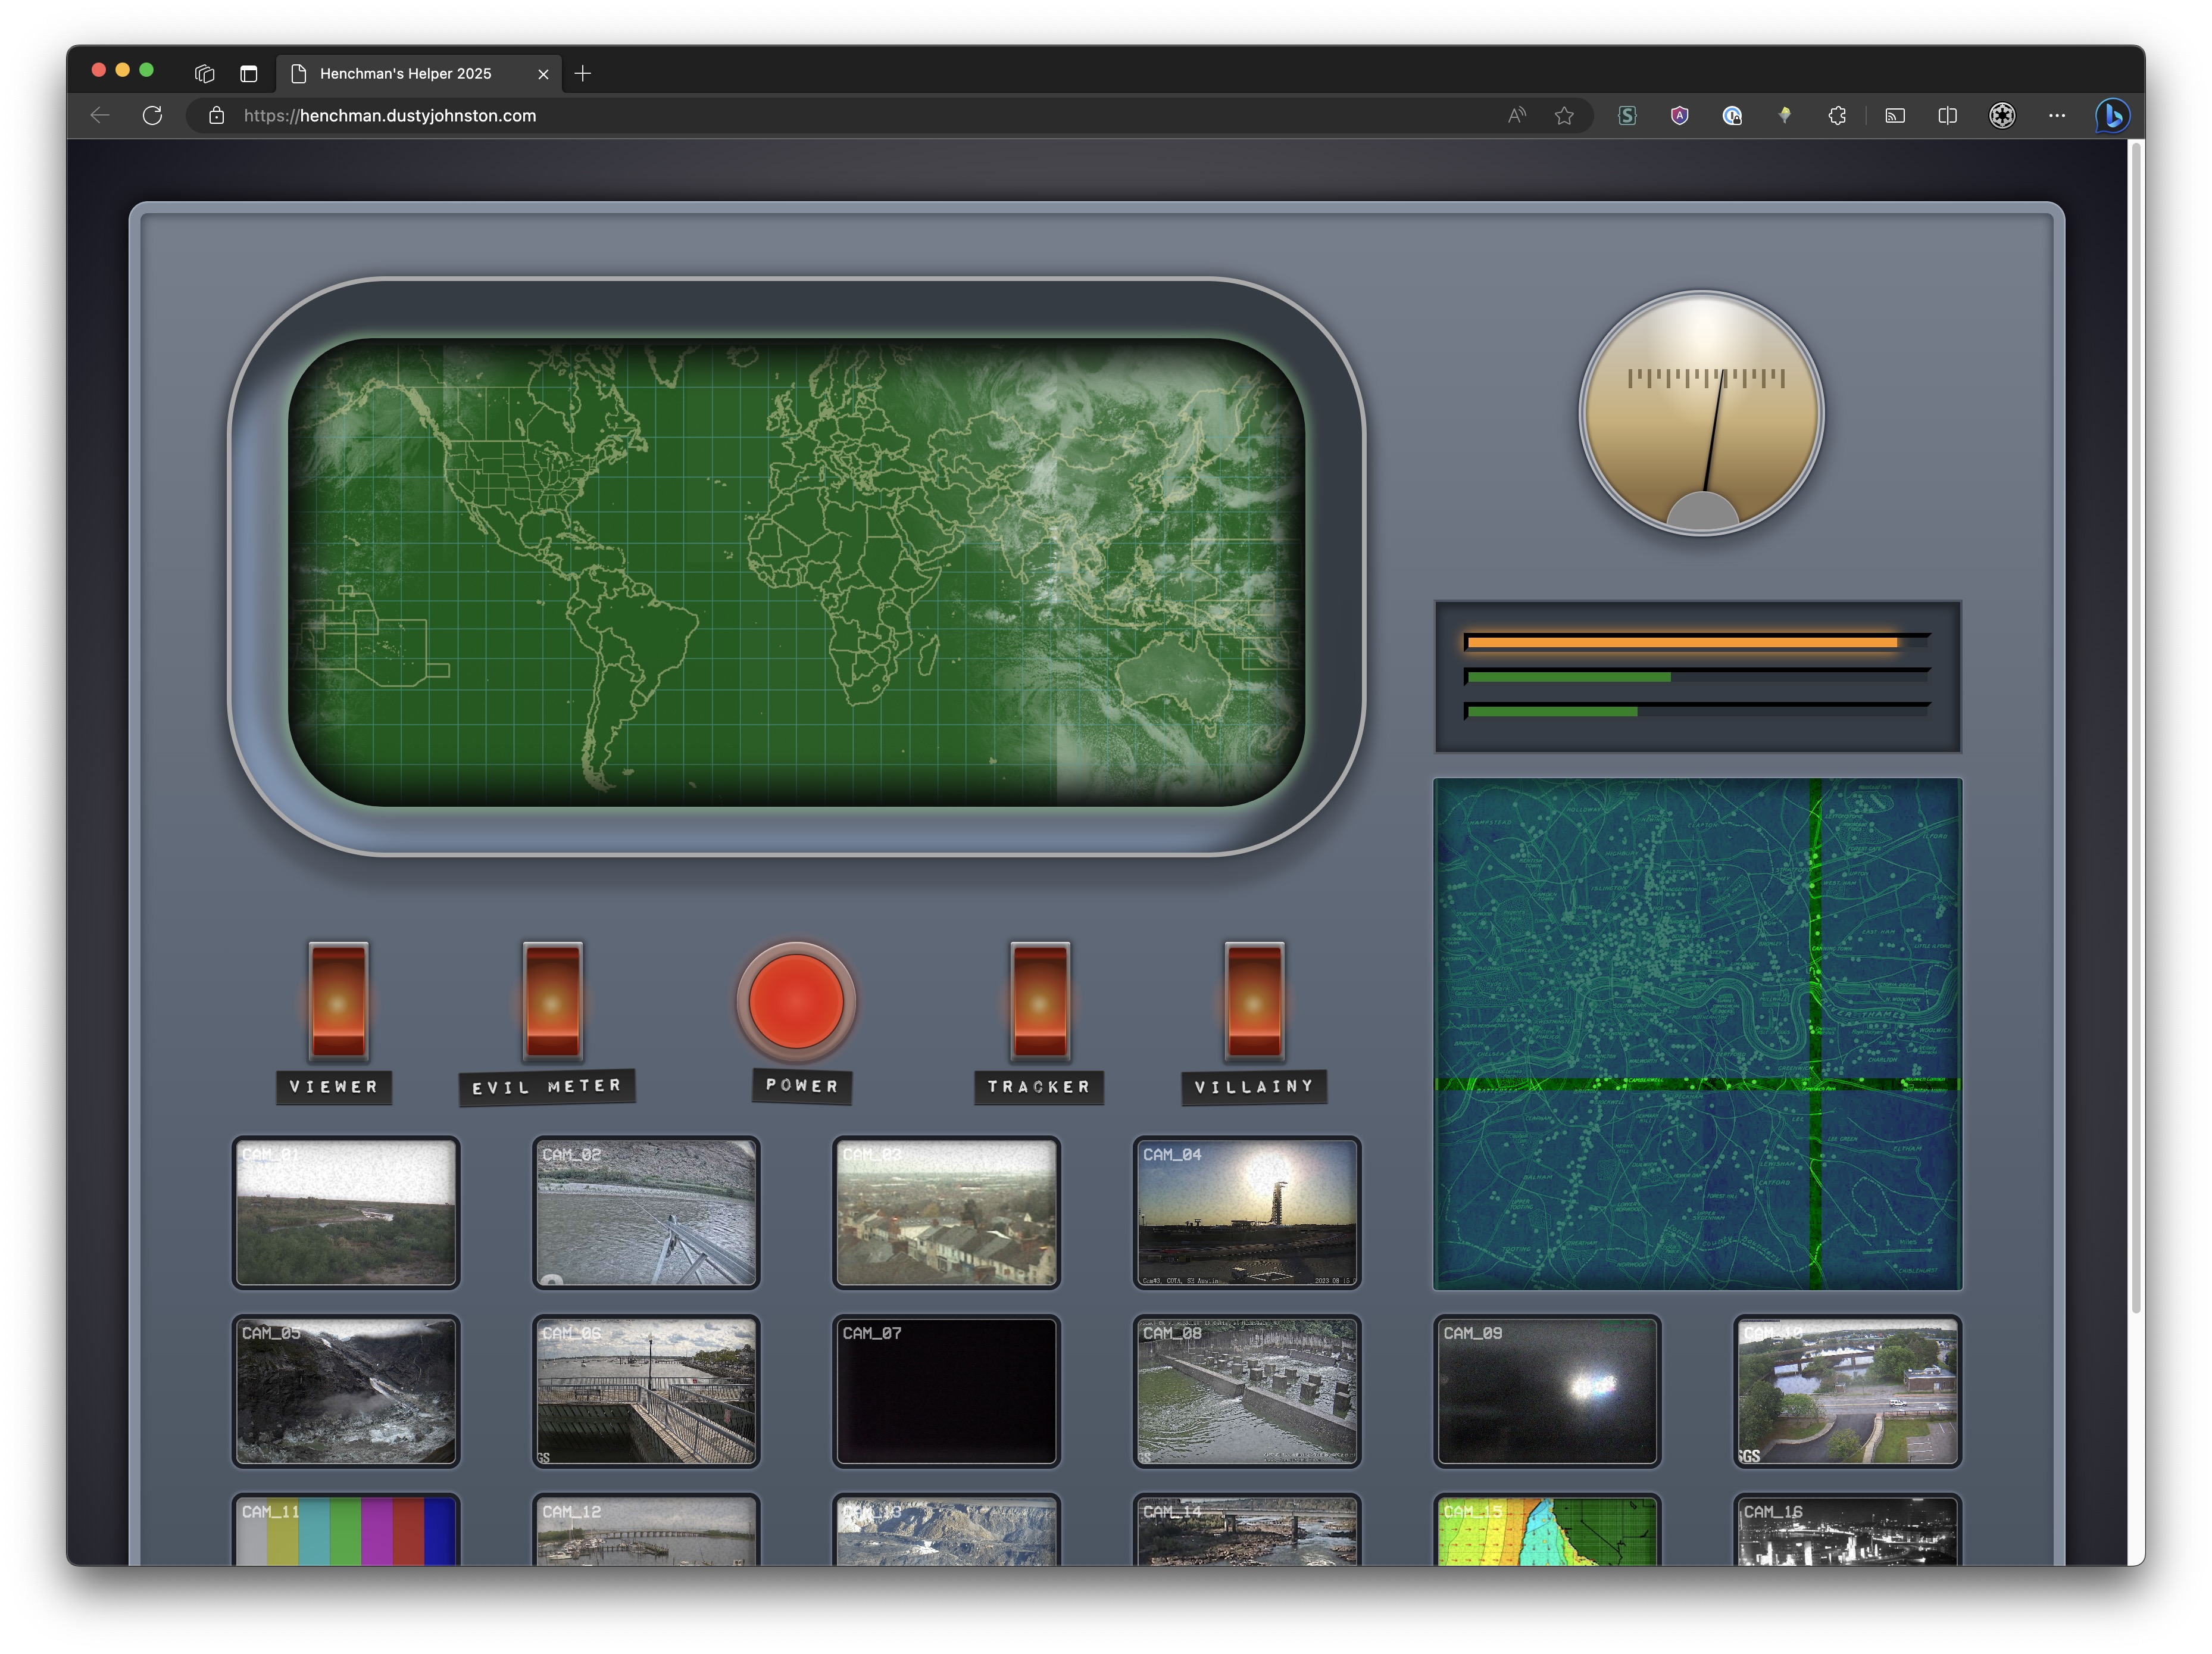This screenshot has height=1654, width=2212.
Task: Open the CAM_13 feed
Action: pos(946,1530)
